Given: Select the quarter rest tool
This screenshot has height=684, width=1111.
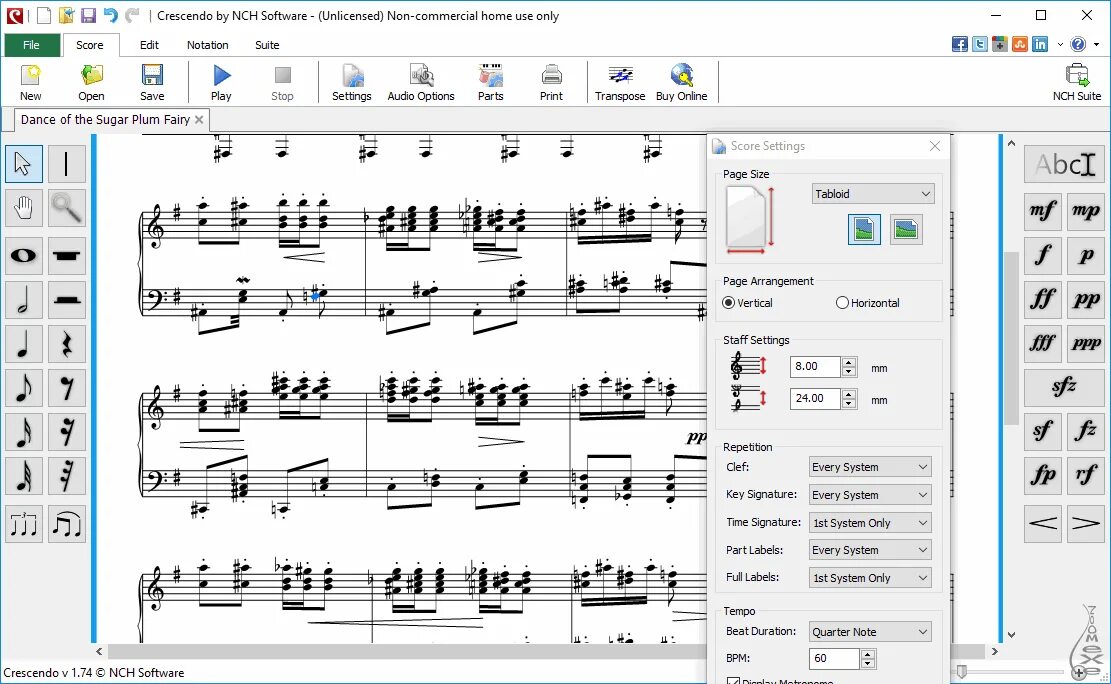Looking at the screenshot, I should (67, 344).
